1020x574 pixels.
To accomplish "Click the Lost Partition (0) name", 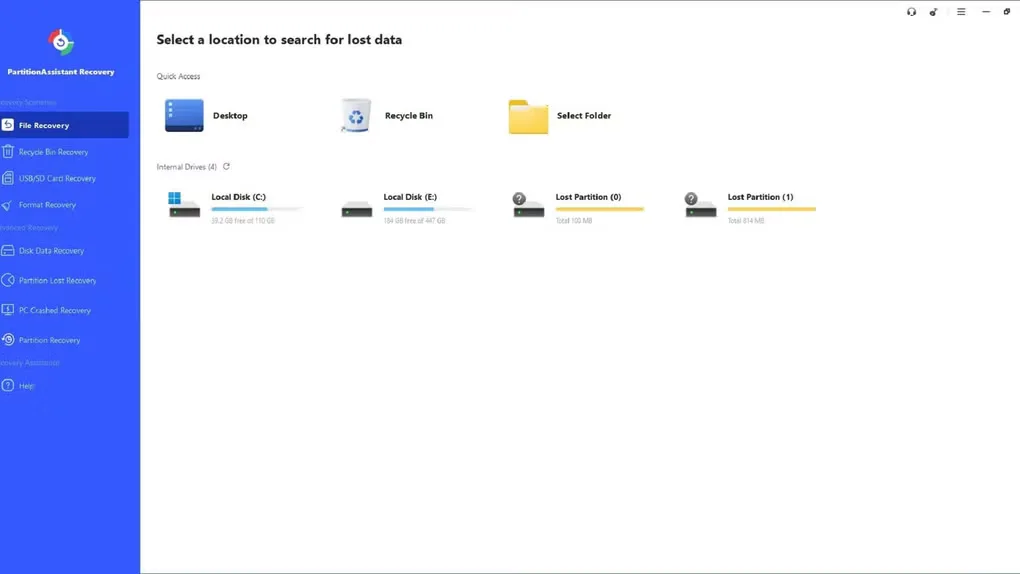I will click(x=588, y=197).
